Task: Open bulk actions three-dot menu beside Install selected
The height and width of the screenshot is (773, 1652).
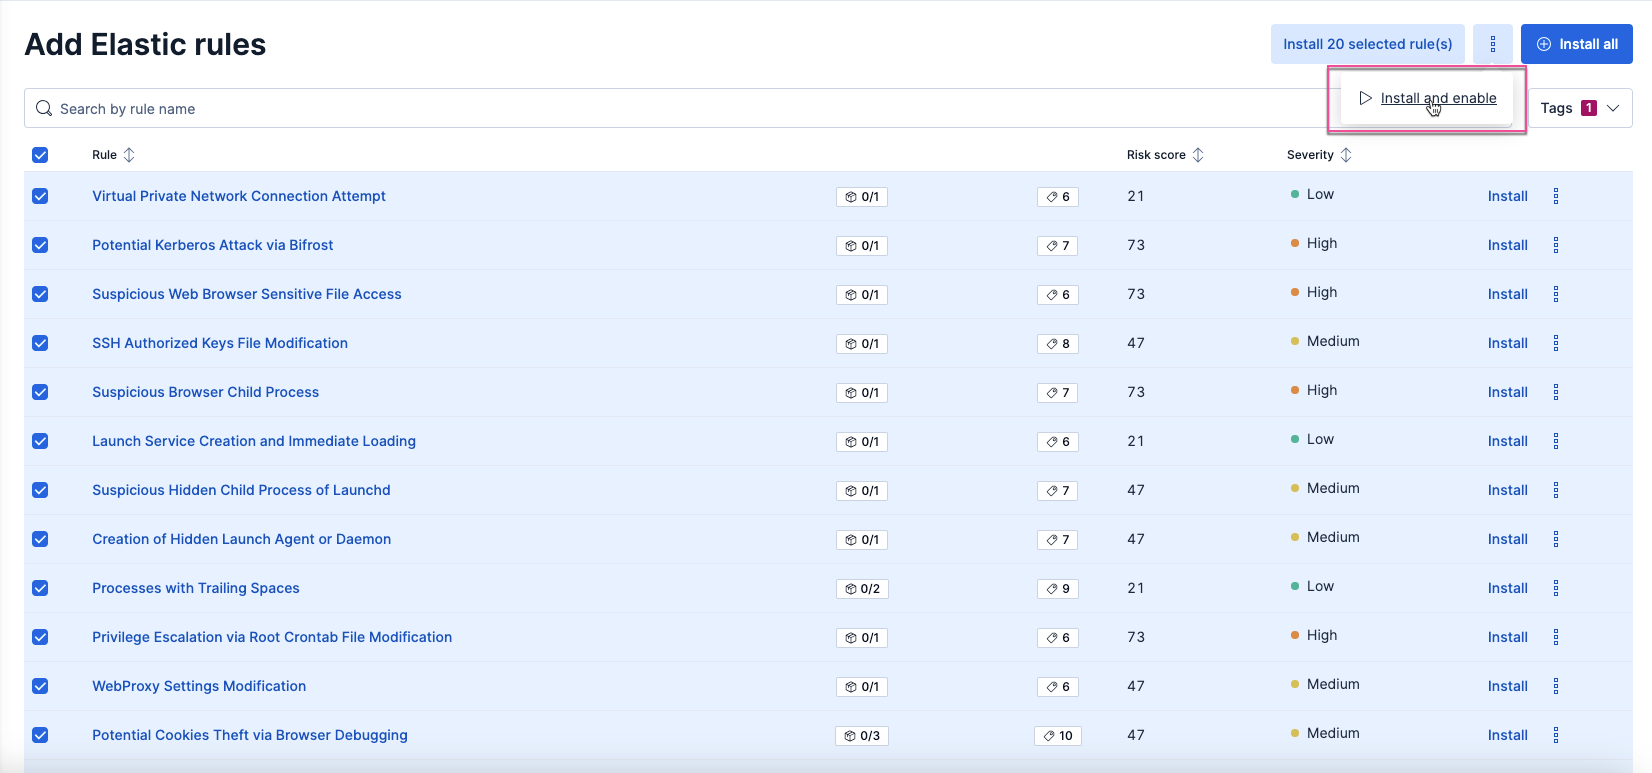Action: [1492, 44]
